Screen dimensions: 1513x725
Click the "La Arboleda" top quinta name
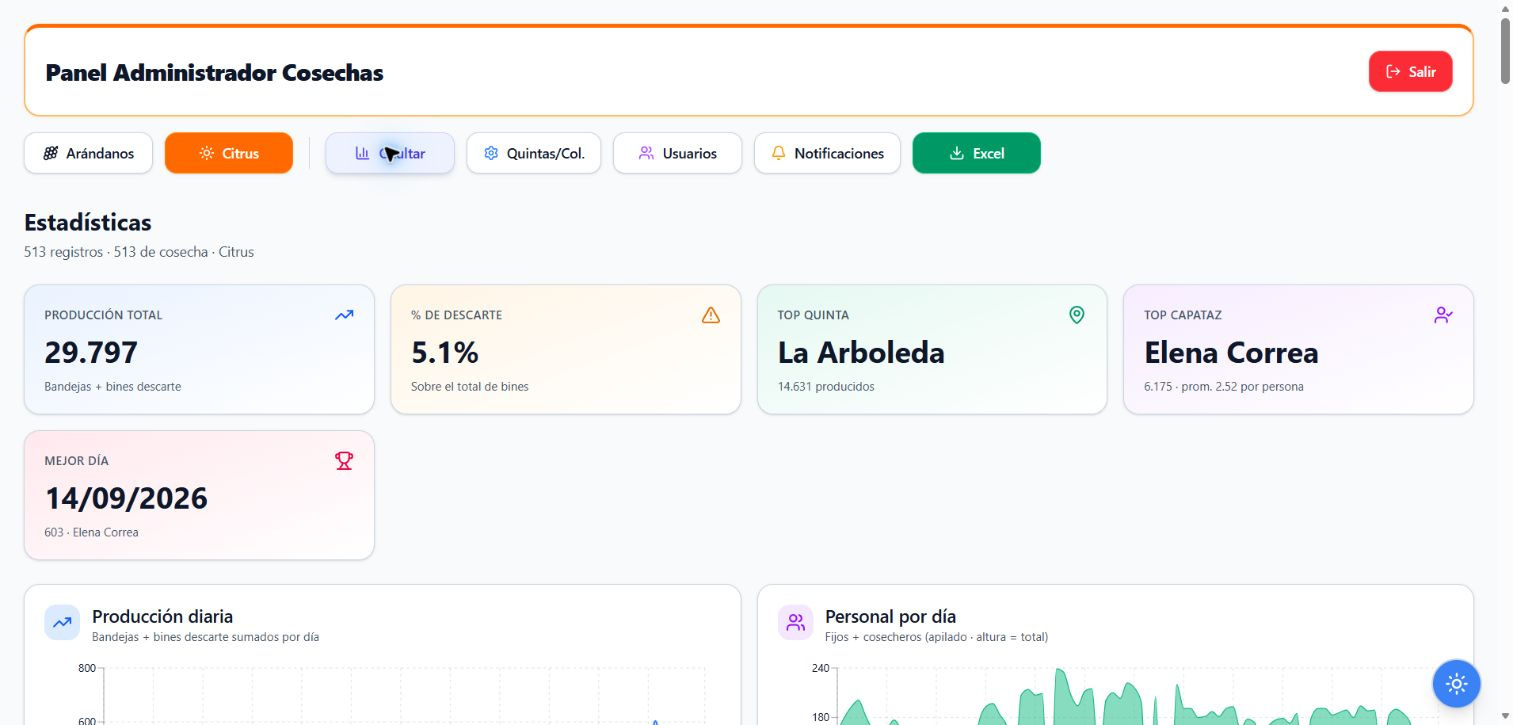(x=861, y=353)
